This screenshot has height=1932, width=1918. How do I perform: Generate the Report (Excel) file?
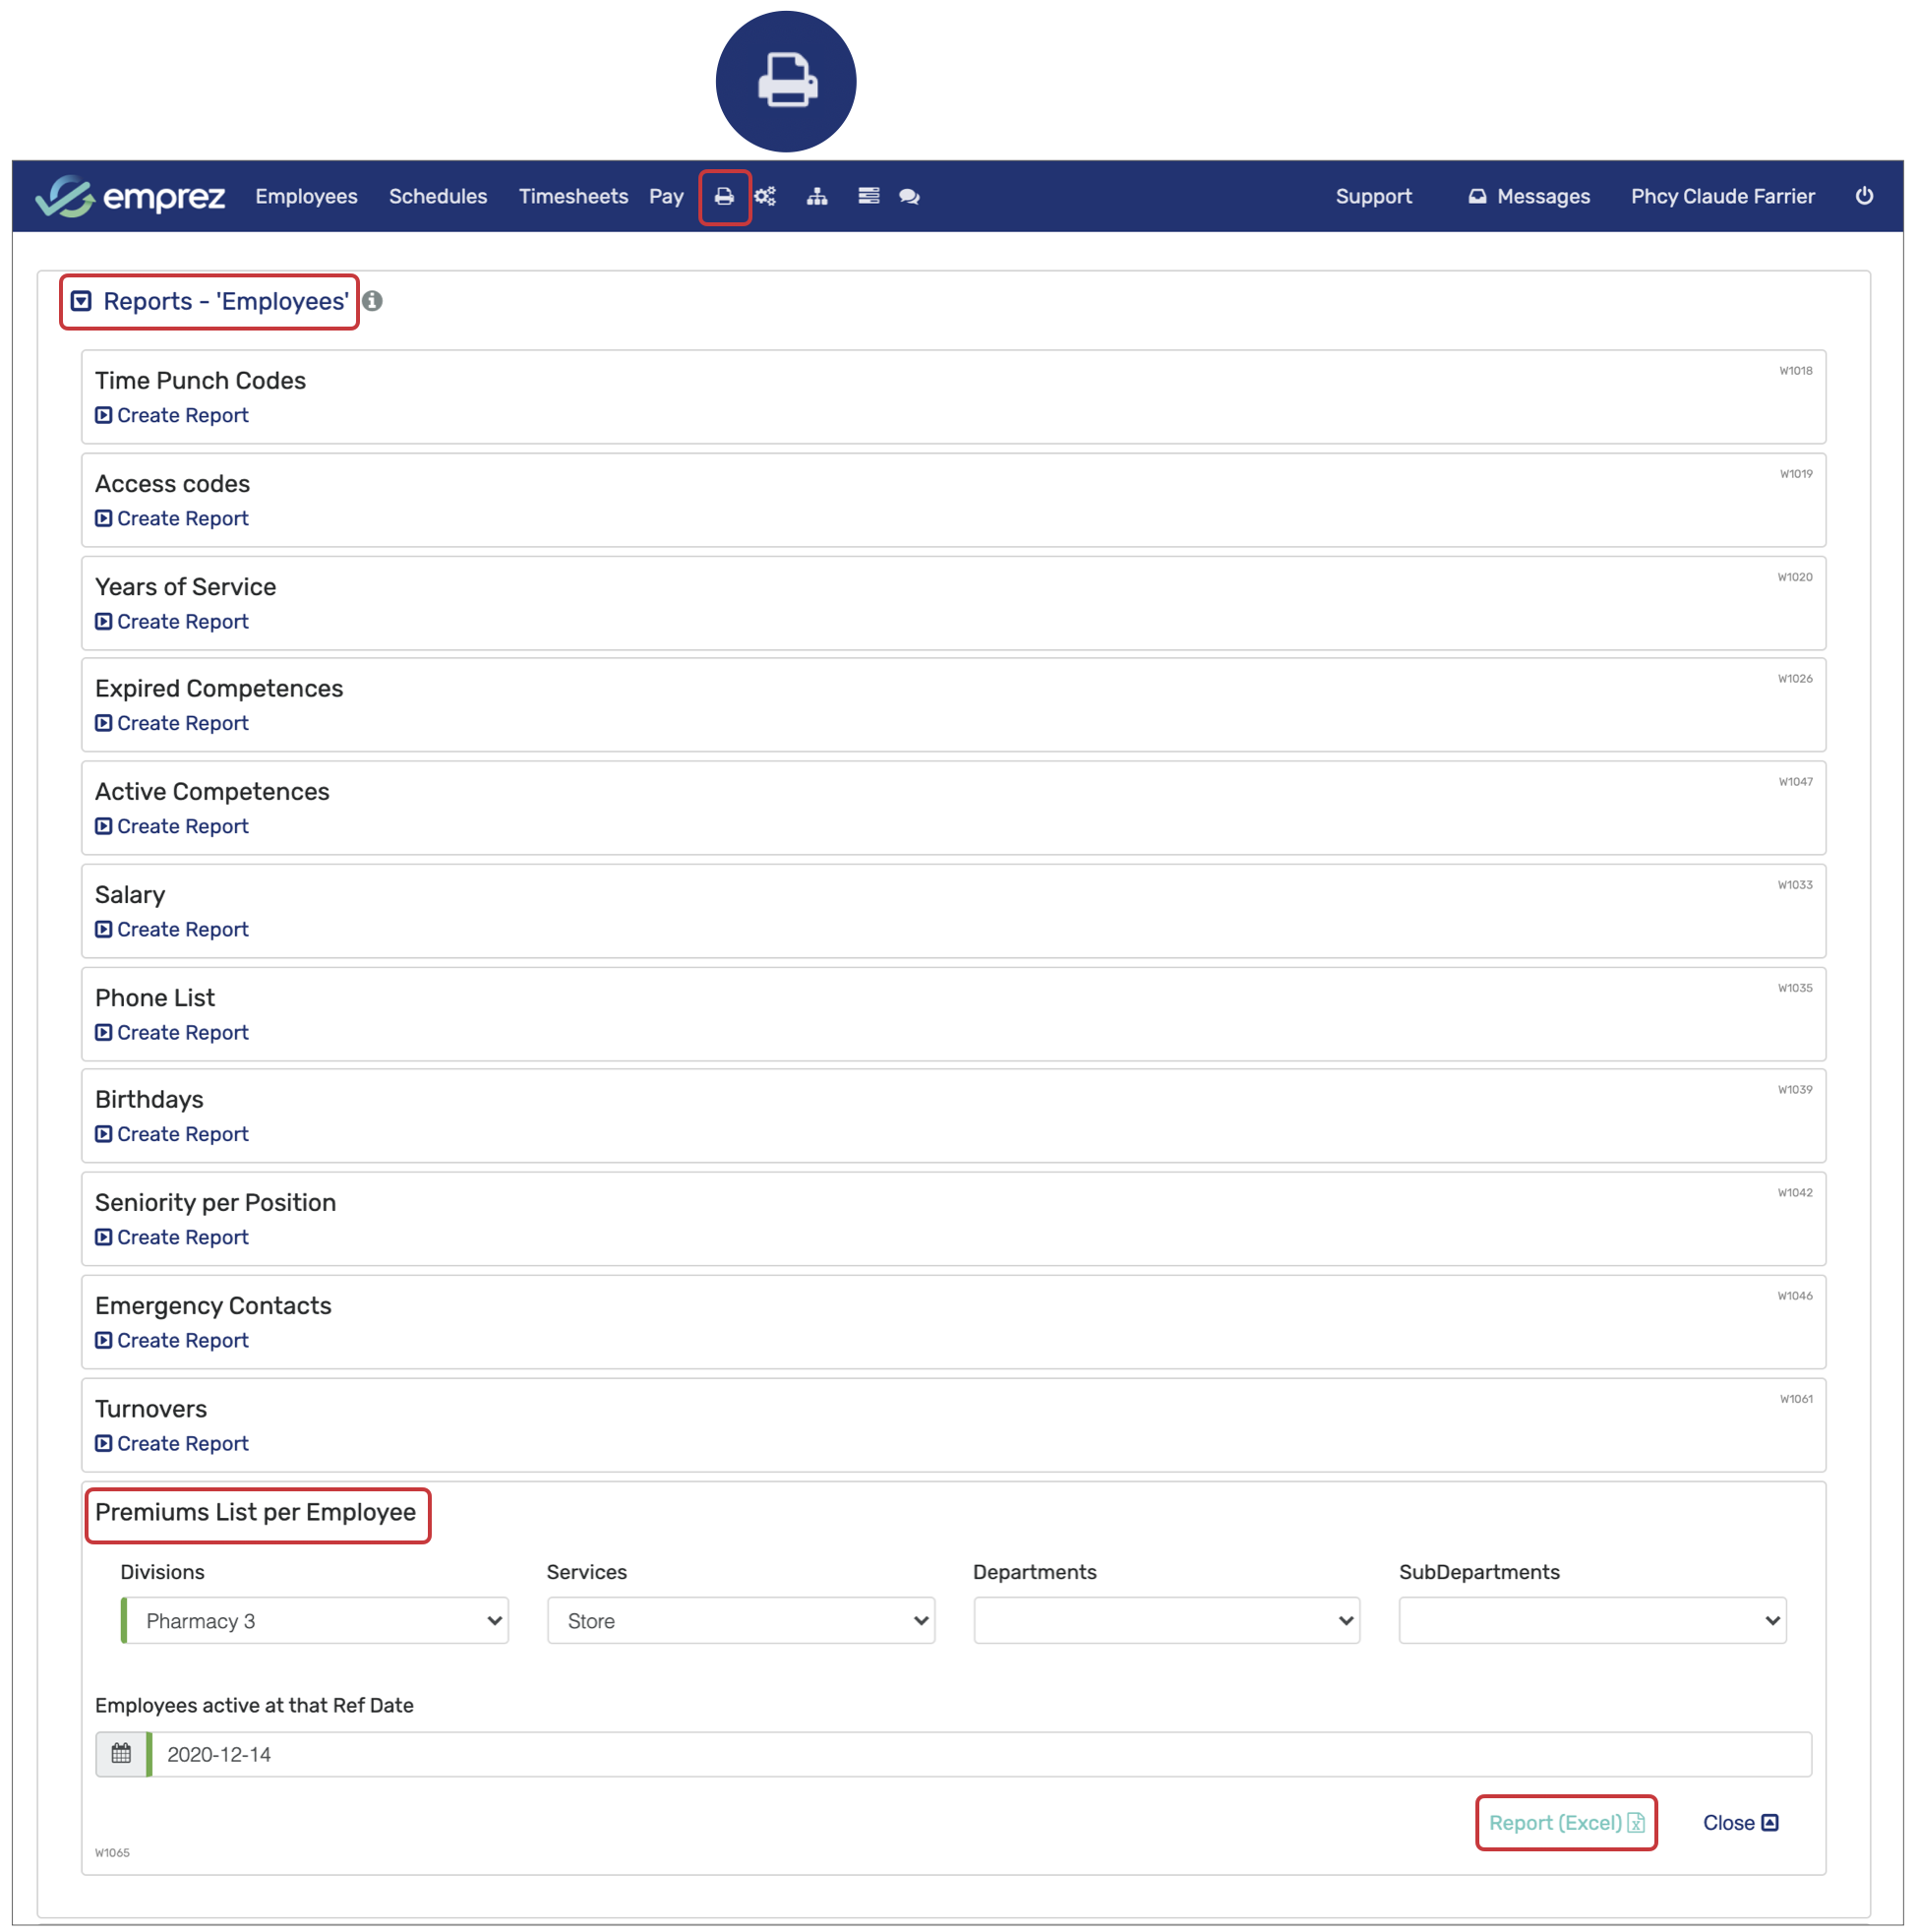(1565, 1823)
